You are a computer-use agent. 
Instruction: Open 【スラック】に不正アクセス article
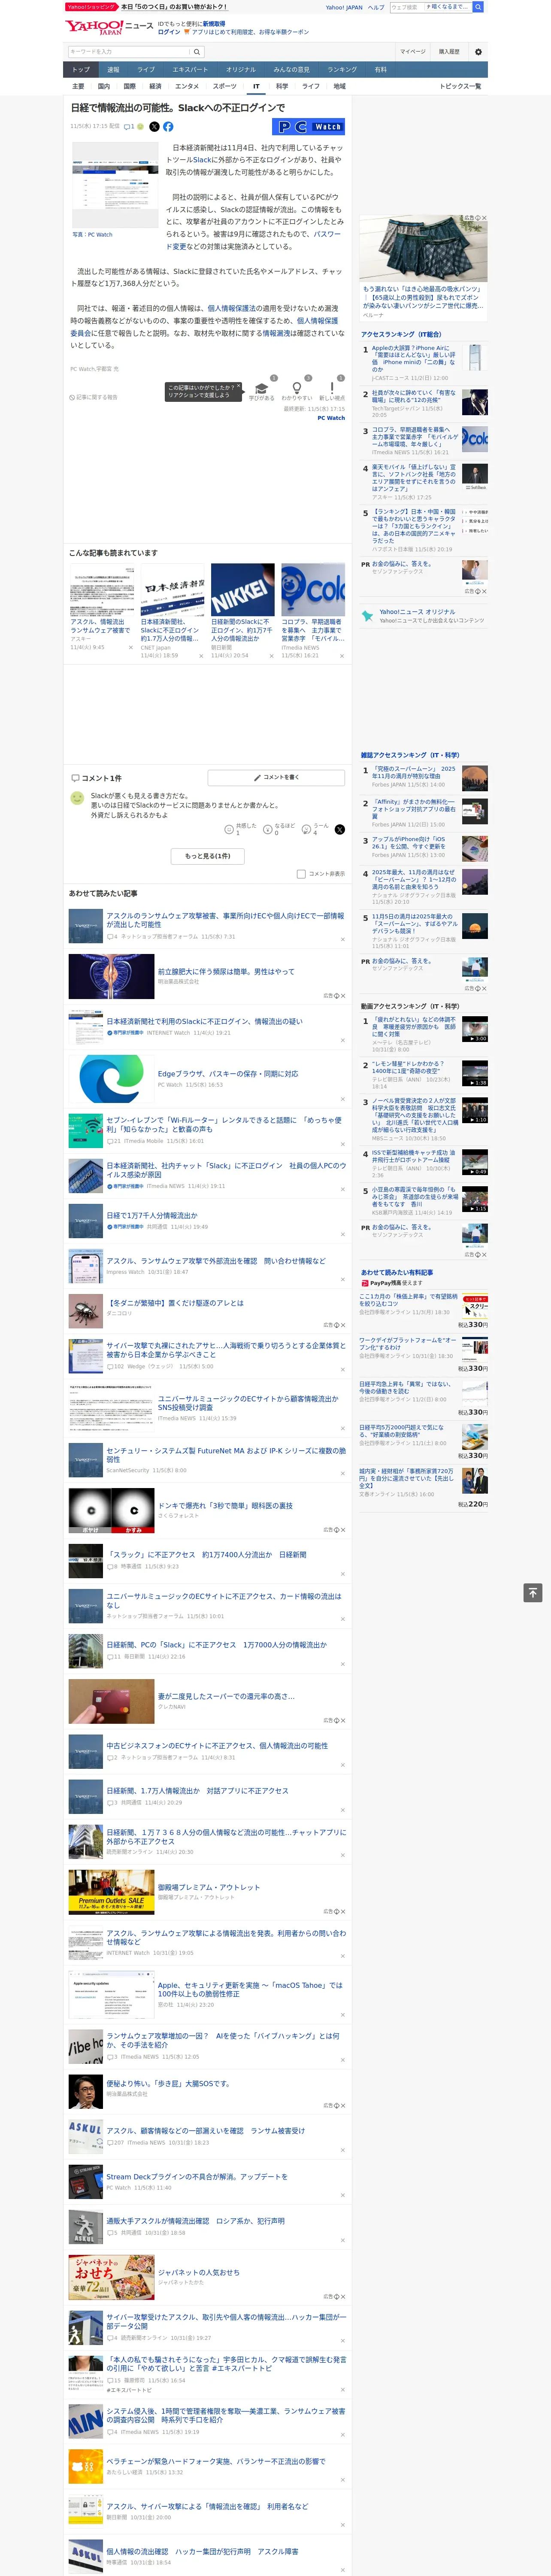[x=206, y=1555]
